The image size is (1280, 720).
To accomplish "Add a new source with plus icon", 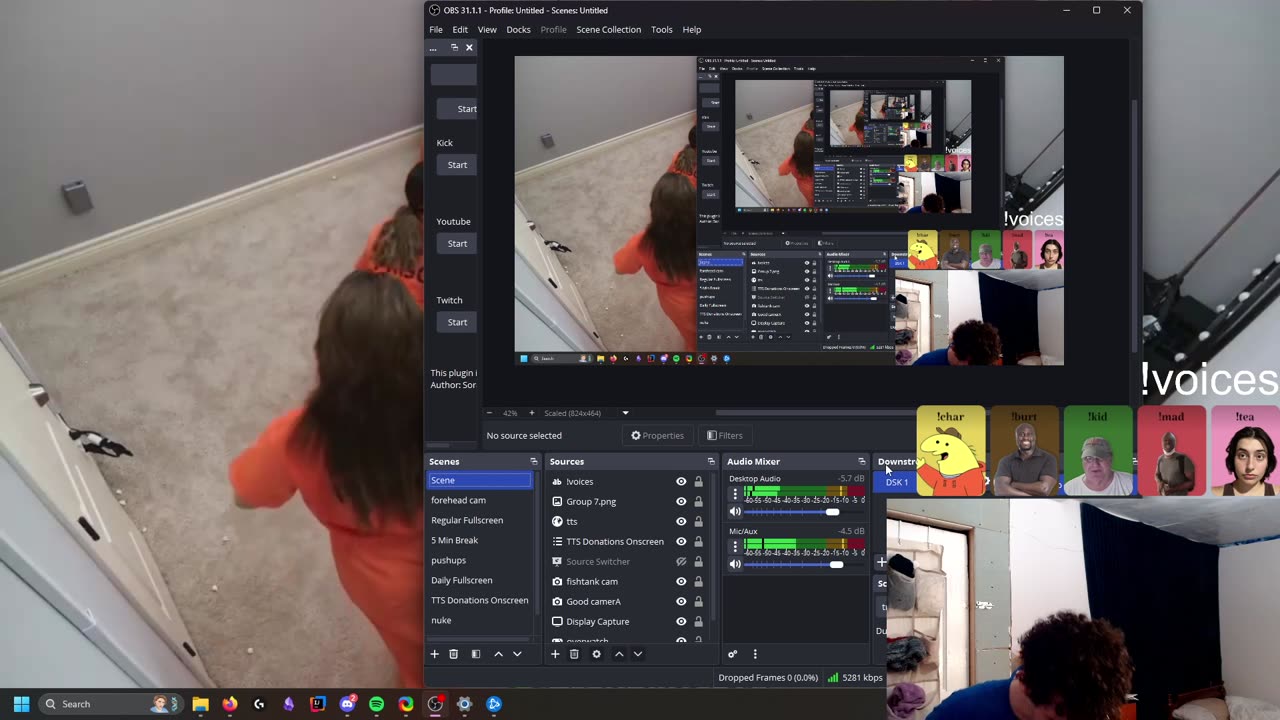I will [x=555, y=654].
